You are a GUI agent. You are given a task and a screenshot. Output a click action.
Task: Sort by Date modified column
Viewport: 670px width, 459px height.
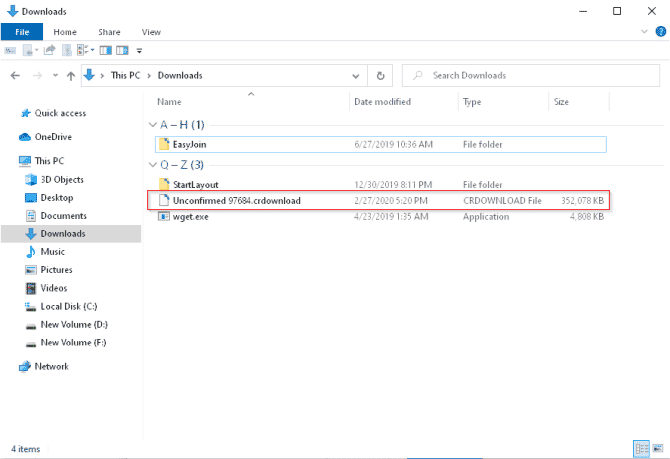382,102
